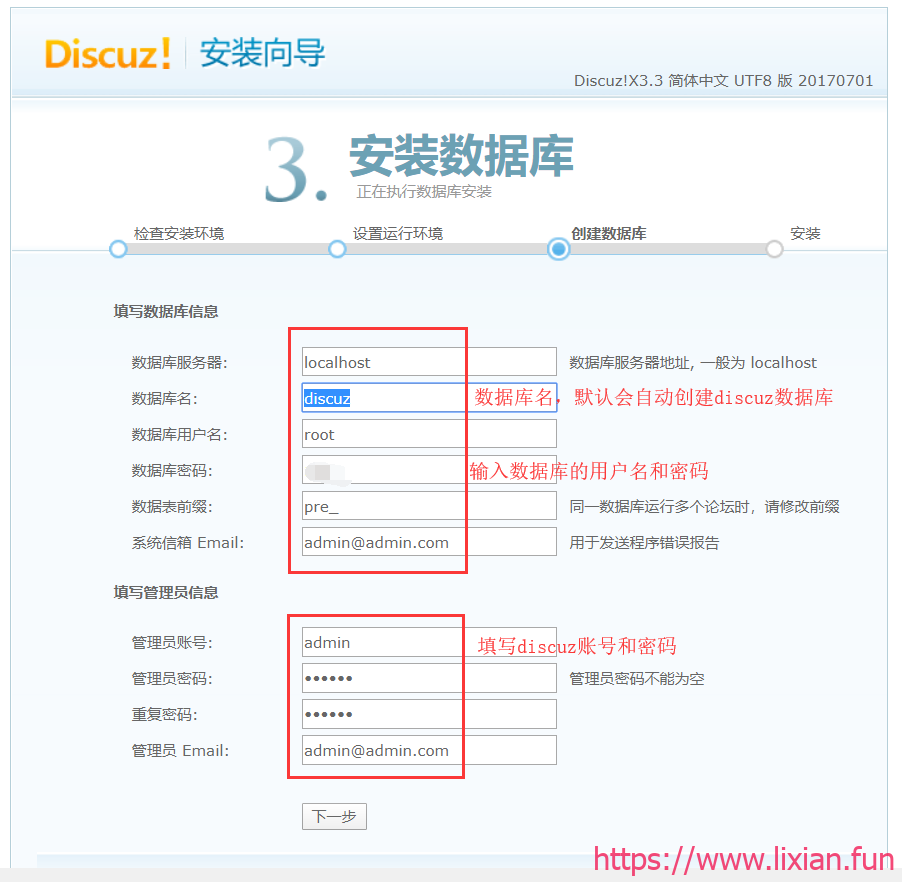Click the 创建数据库 active step circle
This screenshot has height=882, width=902.
558,249
